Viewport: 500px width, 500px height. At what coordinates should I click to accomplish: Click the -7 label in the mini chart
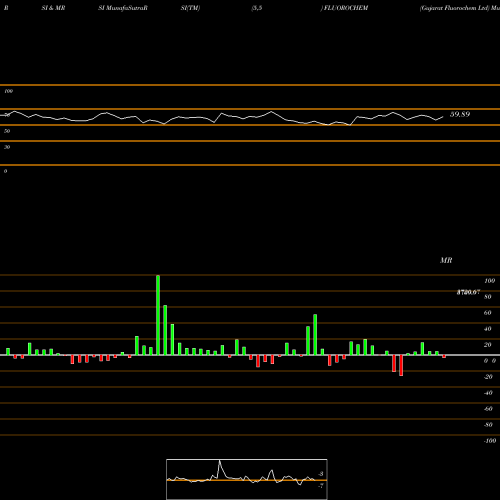click(321, 486)
